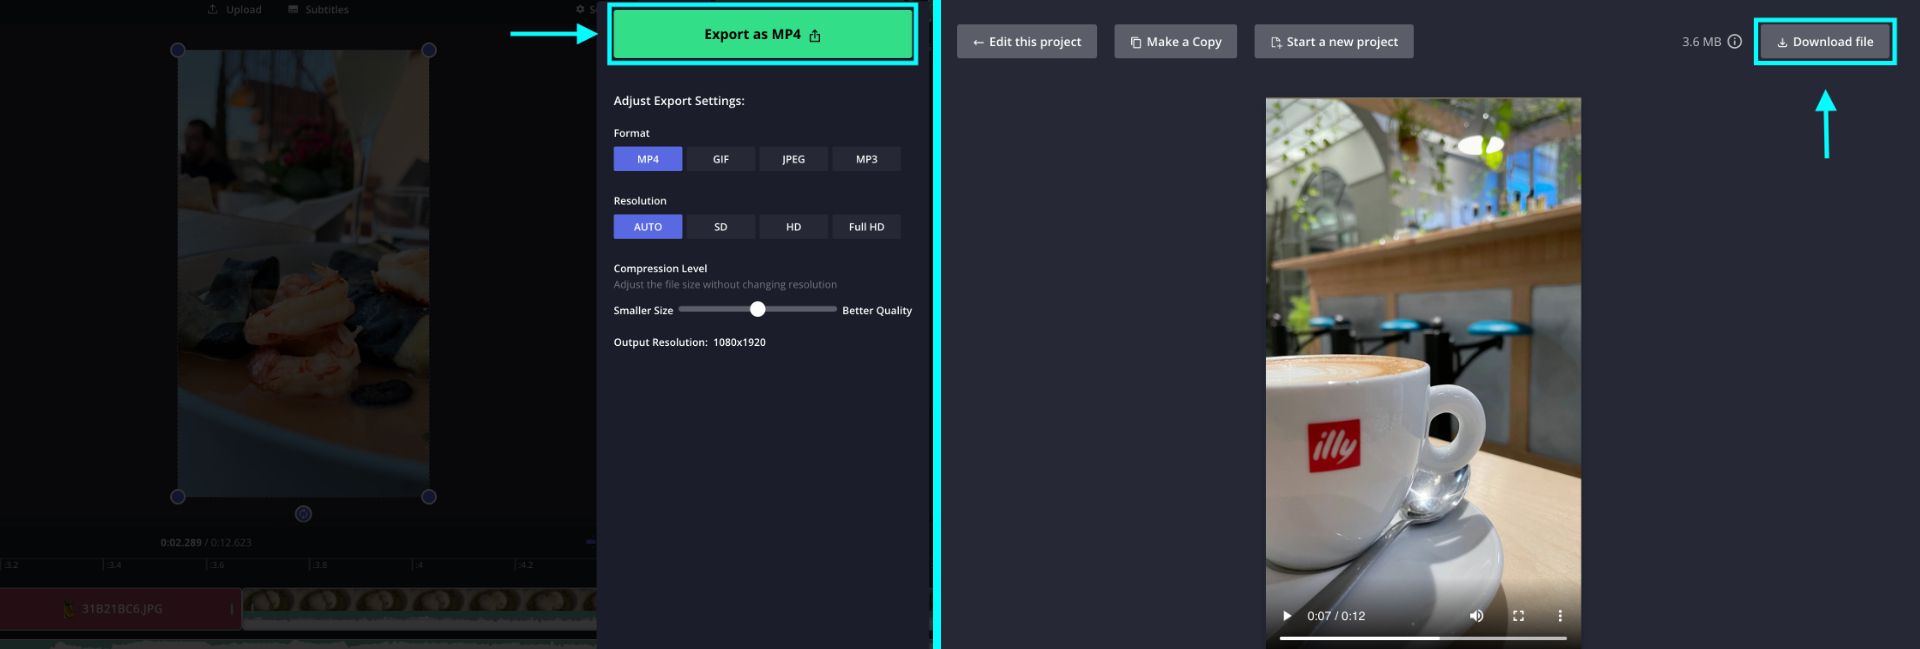1920x649 pixels.
Task: Set resolution to Full HD
Action: click(866, 227)
